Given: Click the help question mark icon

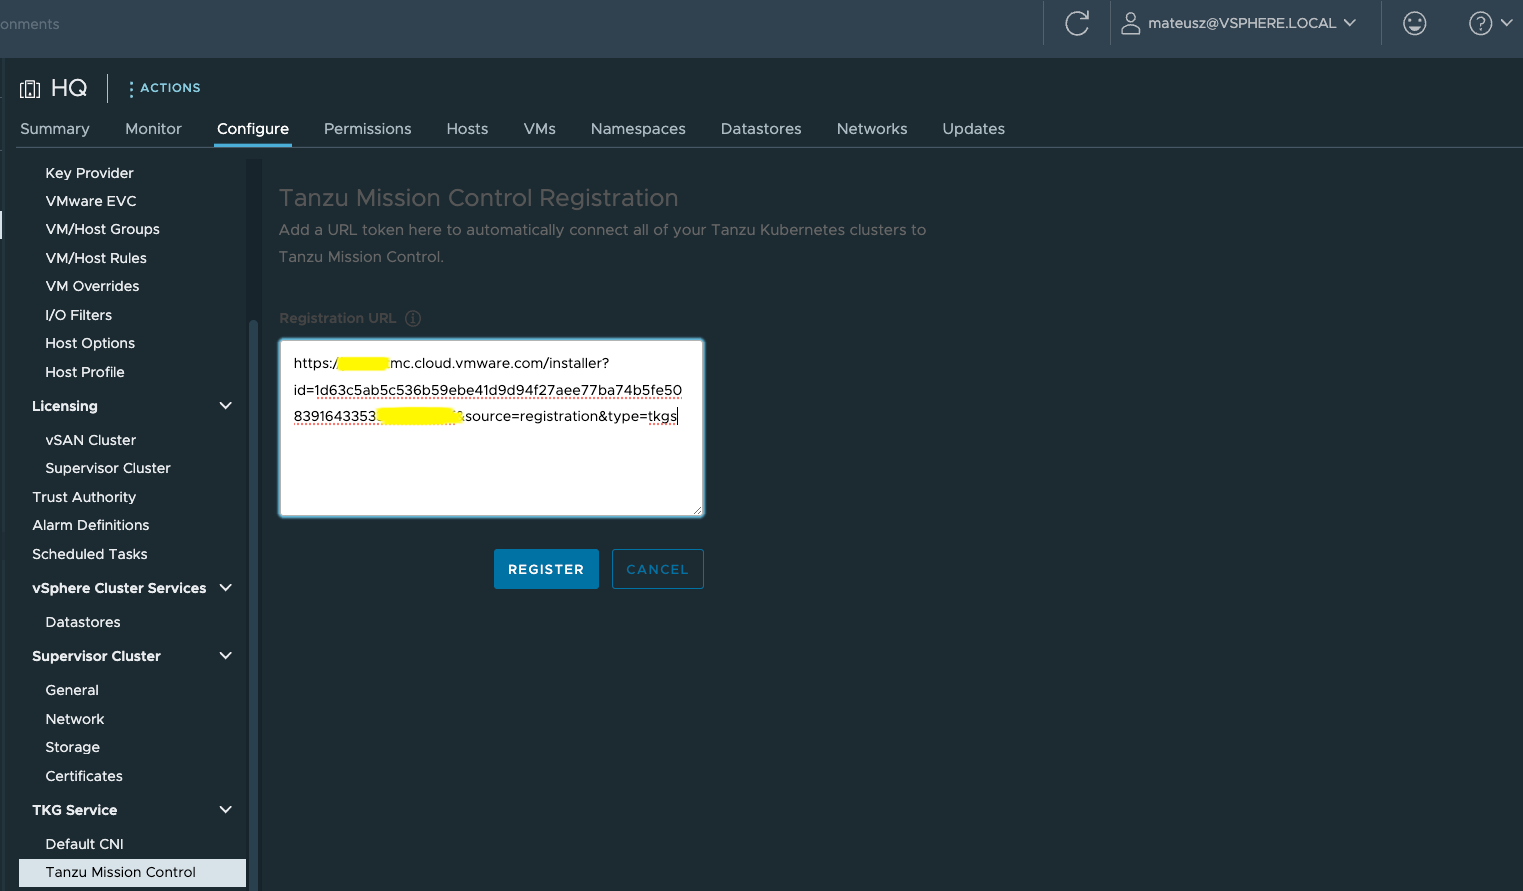Looking at the screenshot, I should tap(1480, 22).
